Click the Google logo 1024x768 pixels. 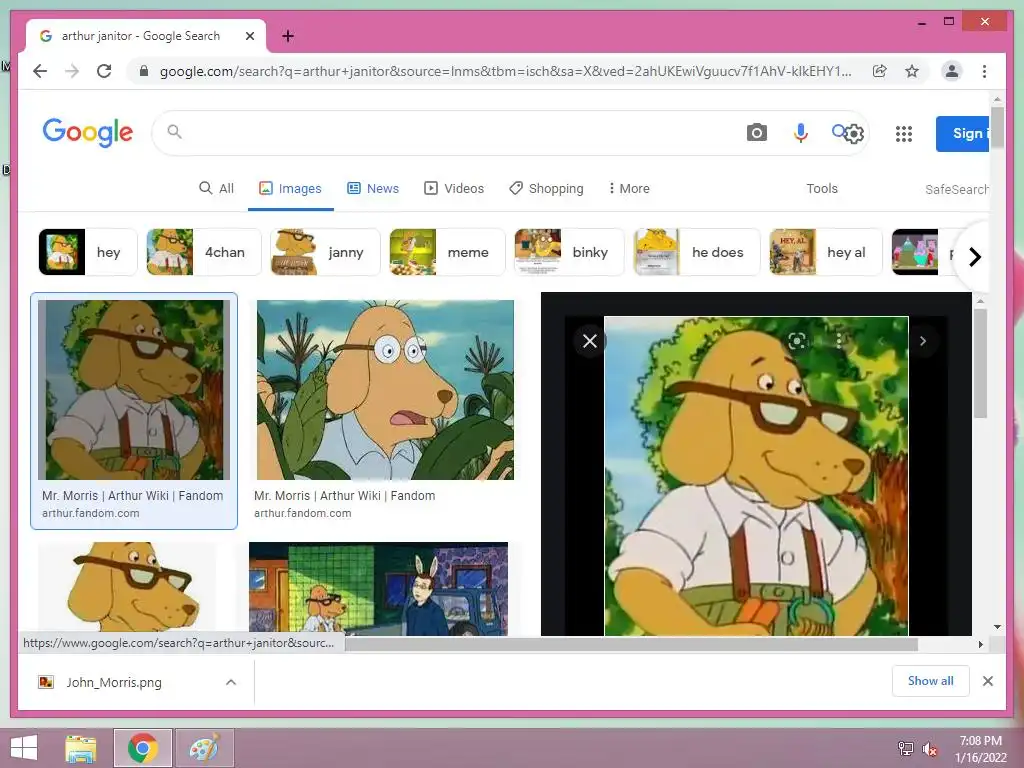click(88, 133)
